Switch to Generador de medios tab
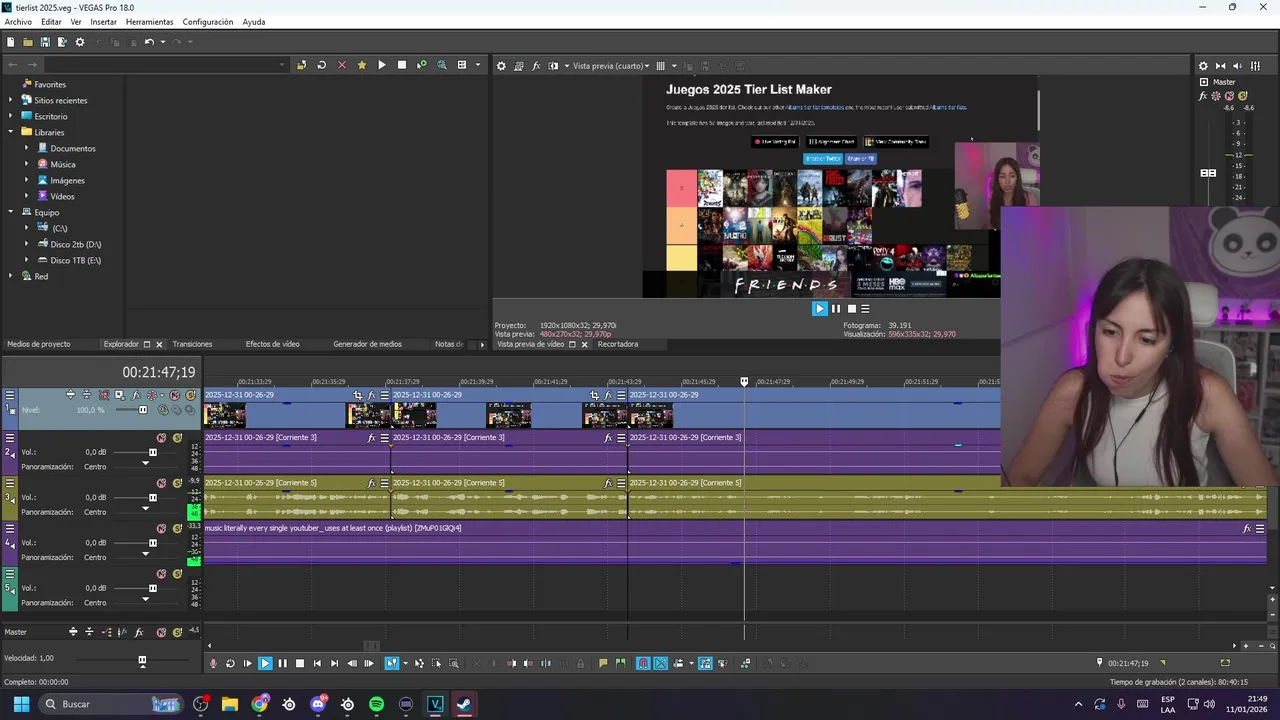The image size is (1280, 720). coord(367,344)
